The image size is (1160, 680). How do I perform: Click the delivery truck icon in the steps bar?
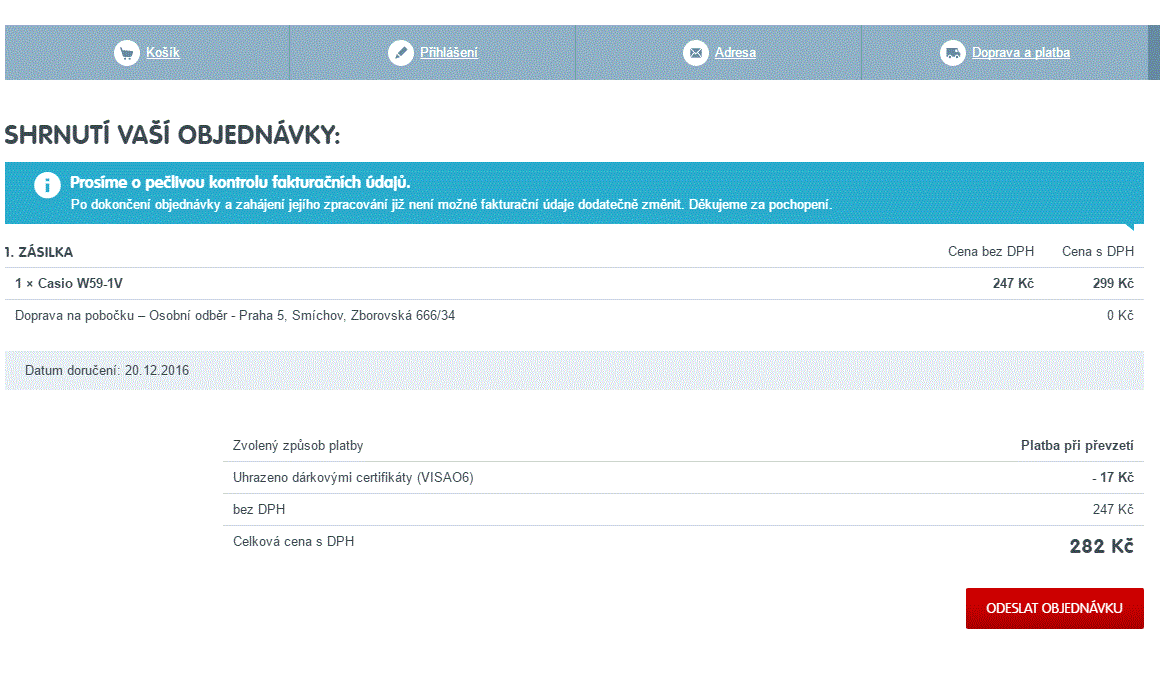[953, 53]
